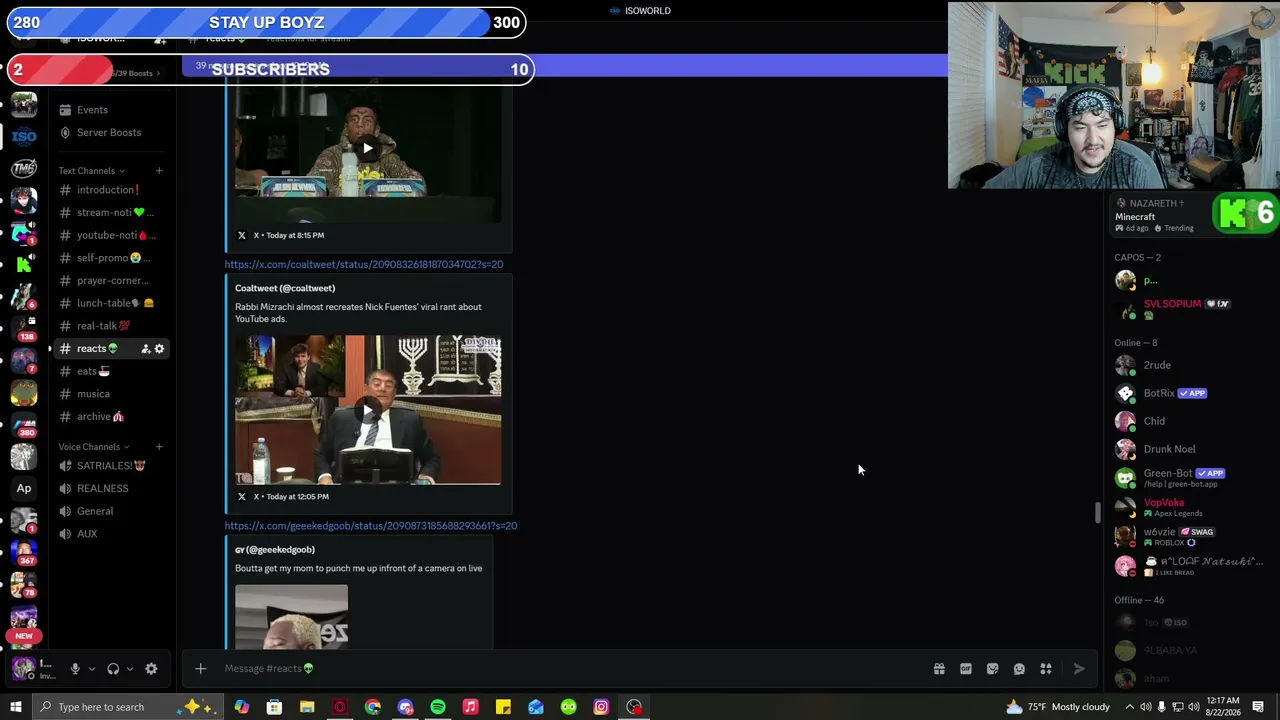This screenshot has width=1280, height=720.
Task: Open headphone output options arrow
Action: pyautogui.click(x=130, y=669)
